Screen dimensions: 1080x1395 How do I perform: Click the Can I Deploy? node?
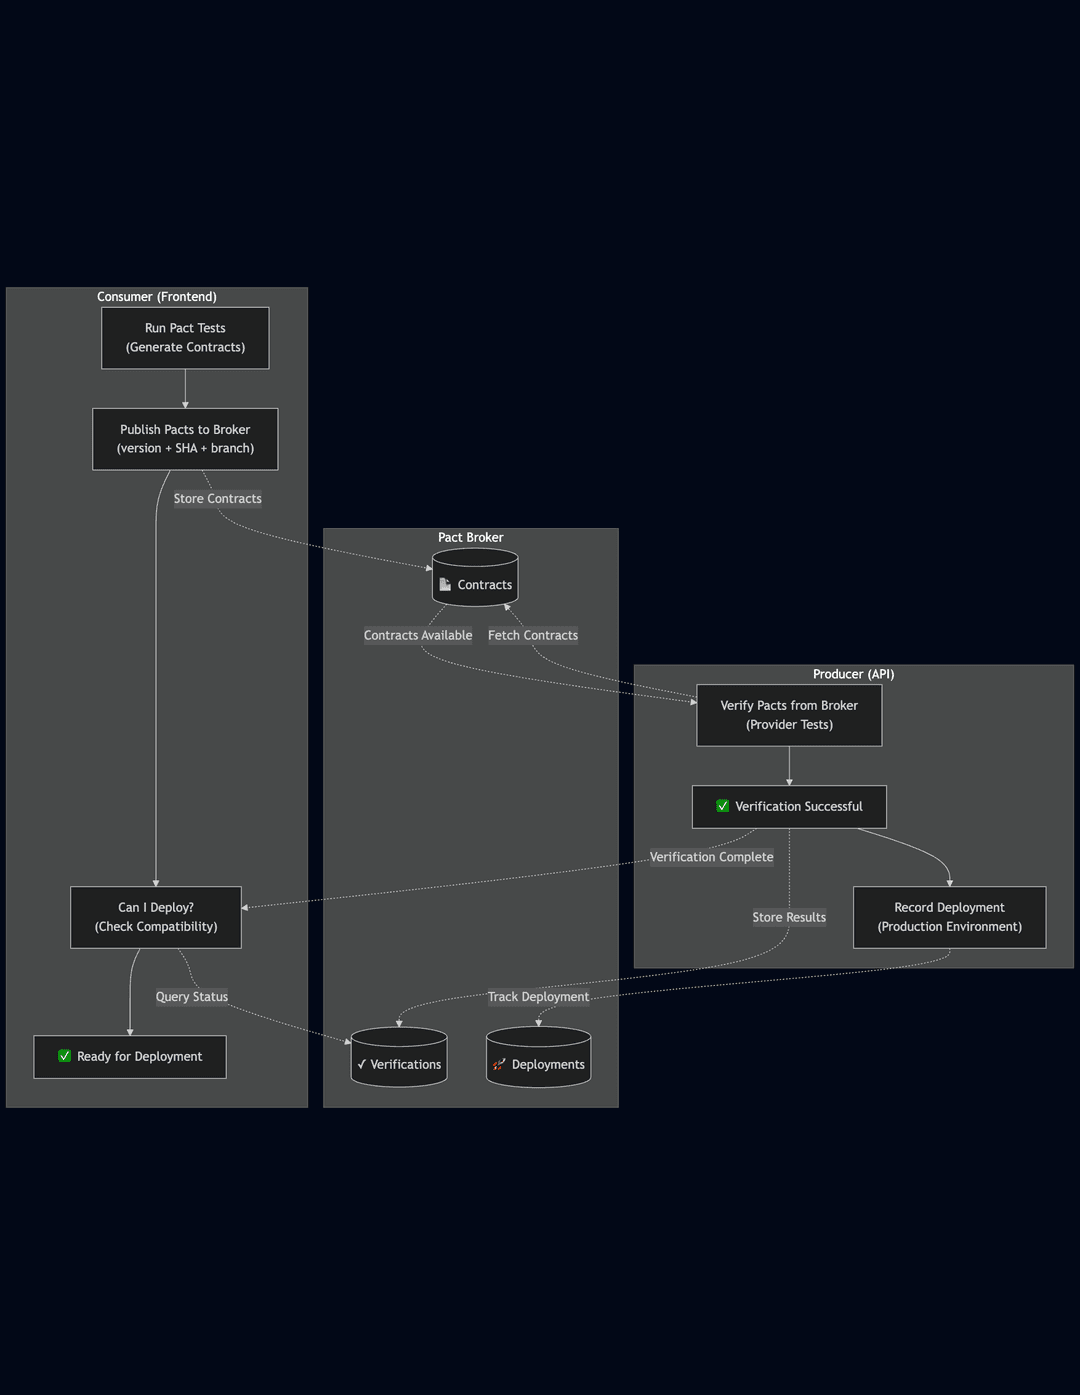tap(156, 917)
